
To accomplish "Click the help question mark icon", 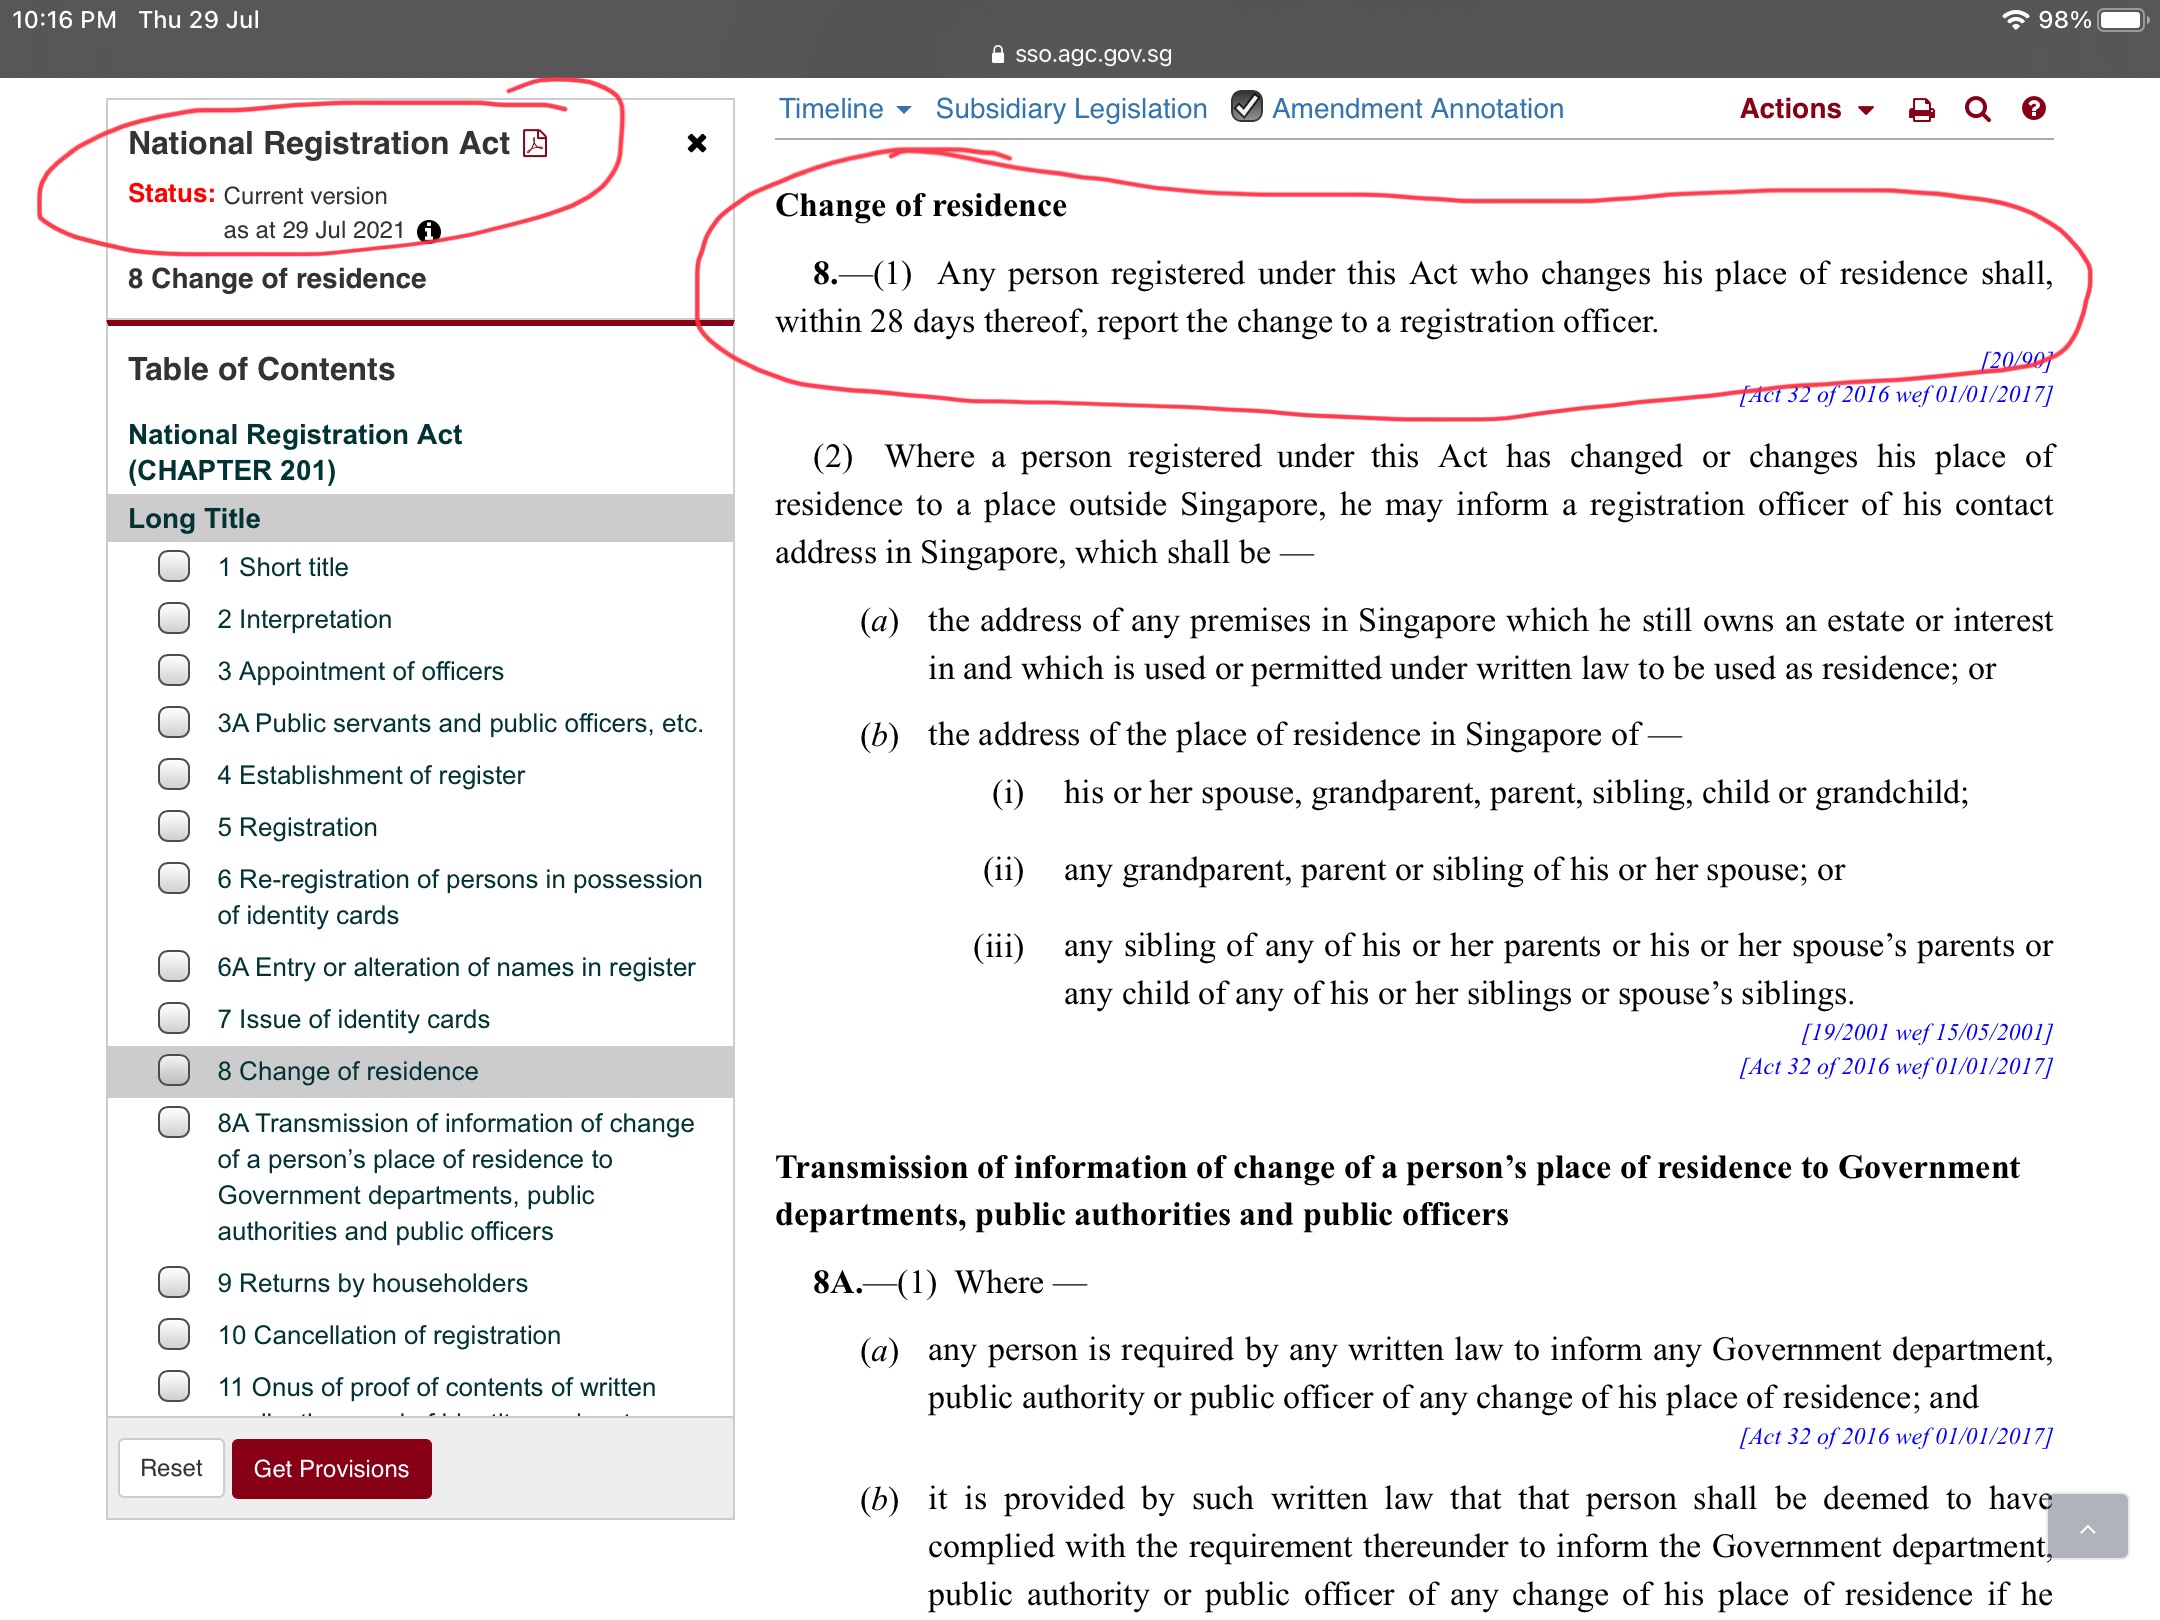I will [x=2033, y=108].
